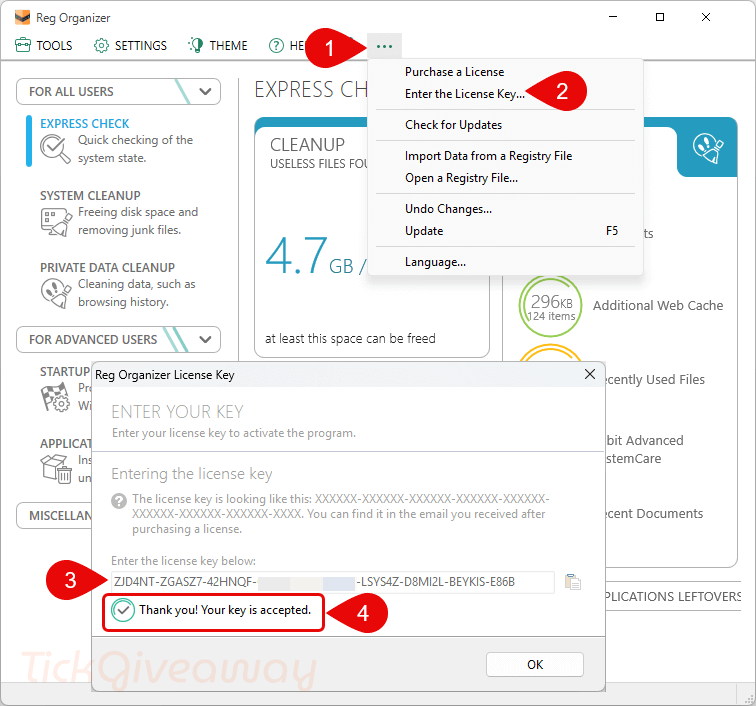756x706 pixels.
Task: Click the Private Data Cleanup footprints icon
Action: click(56, 293)
